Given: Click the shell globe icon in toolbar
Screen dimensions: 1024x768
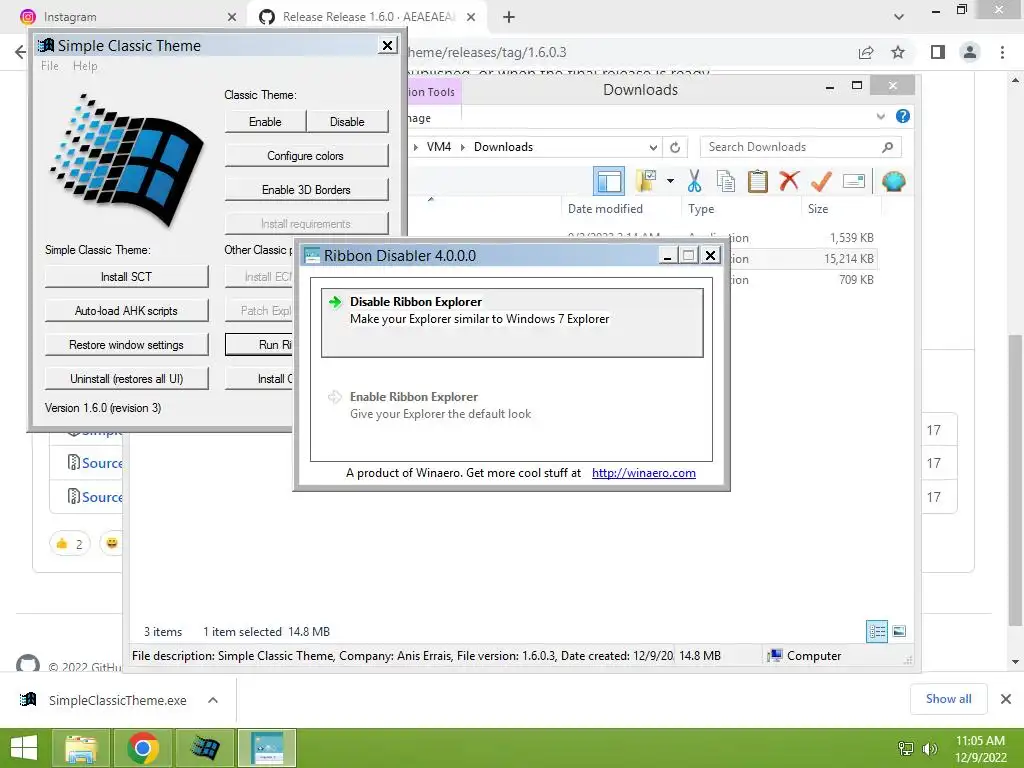Looking at the screenshot, I should (x=893, y=181).
